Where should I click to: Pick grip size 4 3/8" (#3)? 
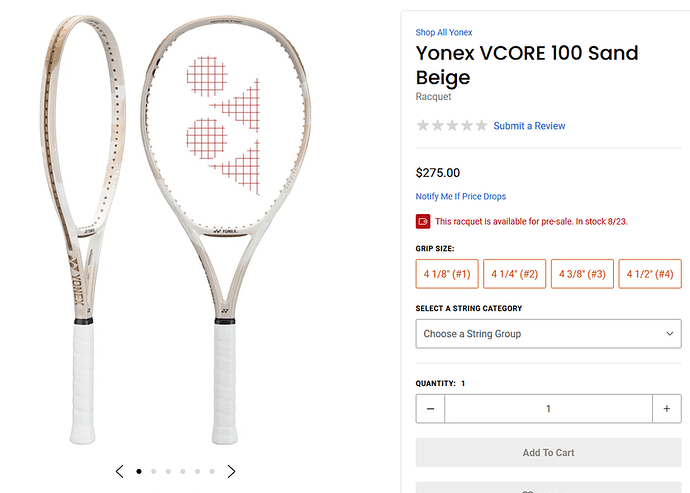582,274
